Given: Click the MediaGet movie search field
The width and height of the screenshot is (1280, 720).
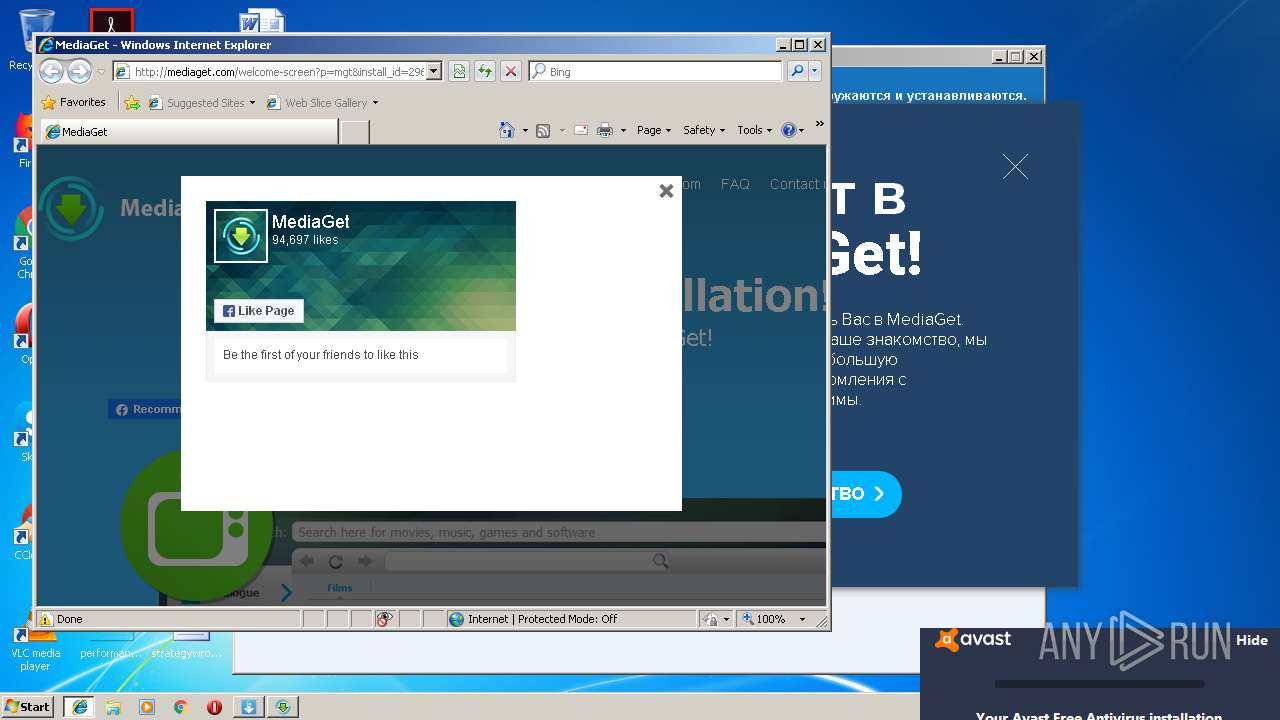Looking at the screenshot, I should coord(560,532).
